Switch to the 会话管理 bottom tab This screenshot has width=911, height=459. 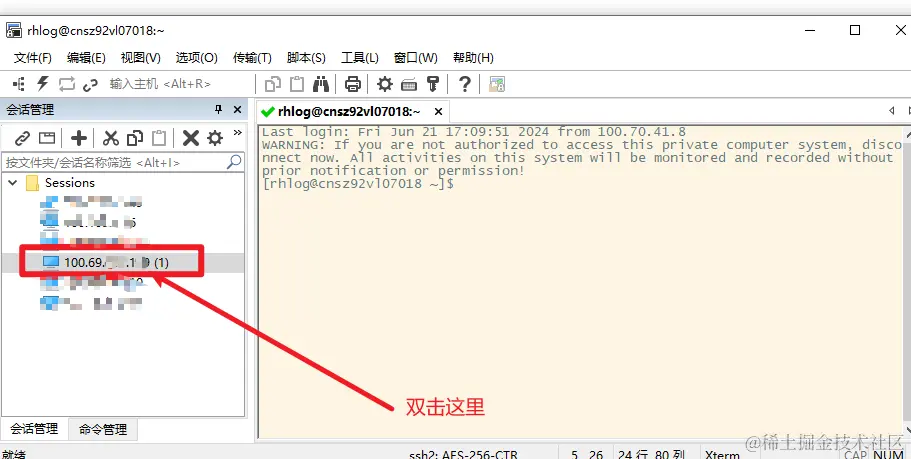point(34,429)
